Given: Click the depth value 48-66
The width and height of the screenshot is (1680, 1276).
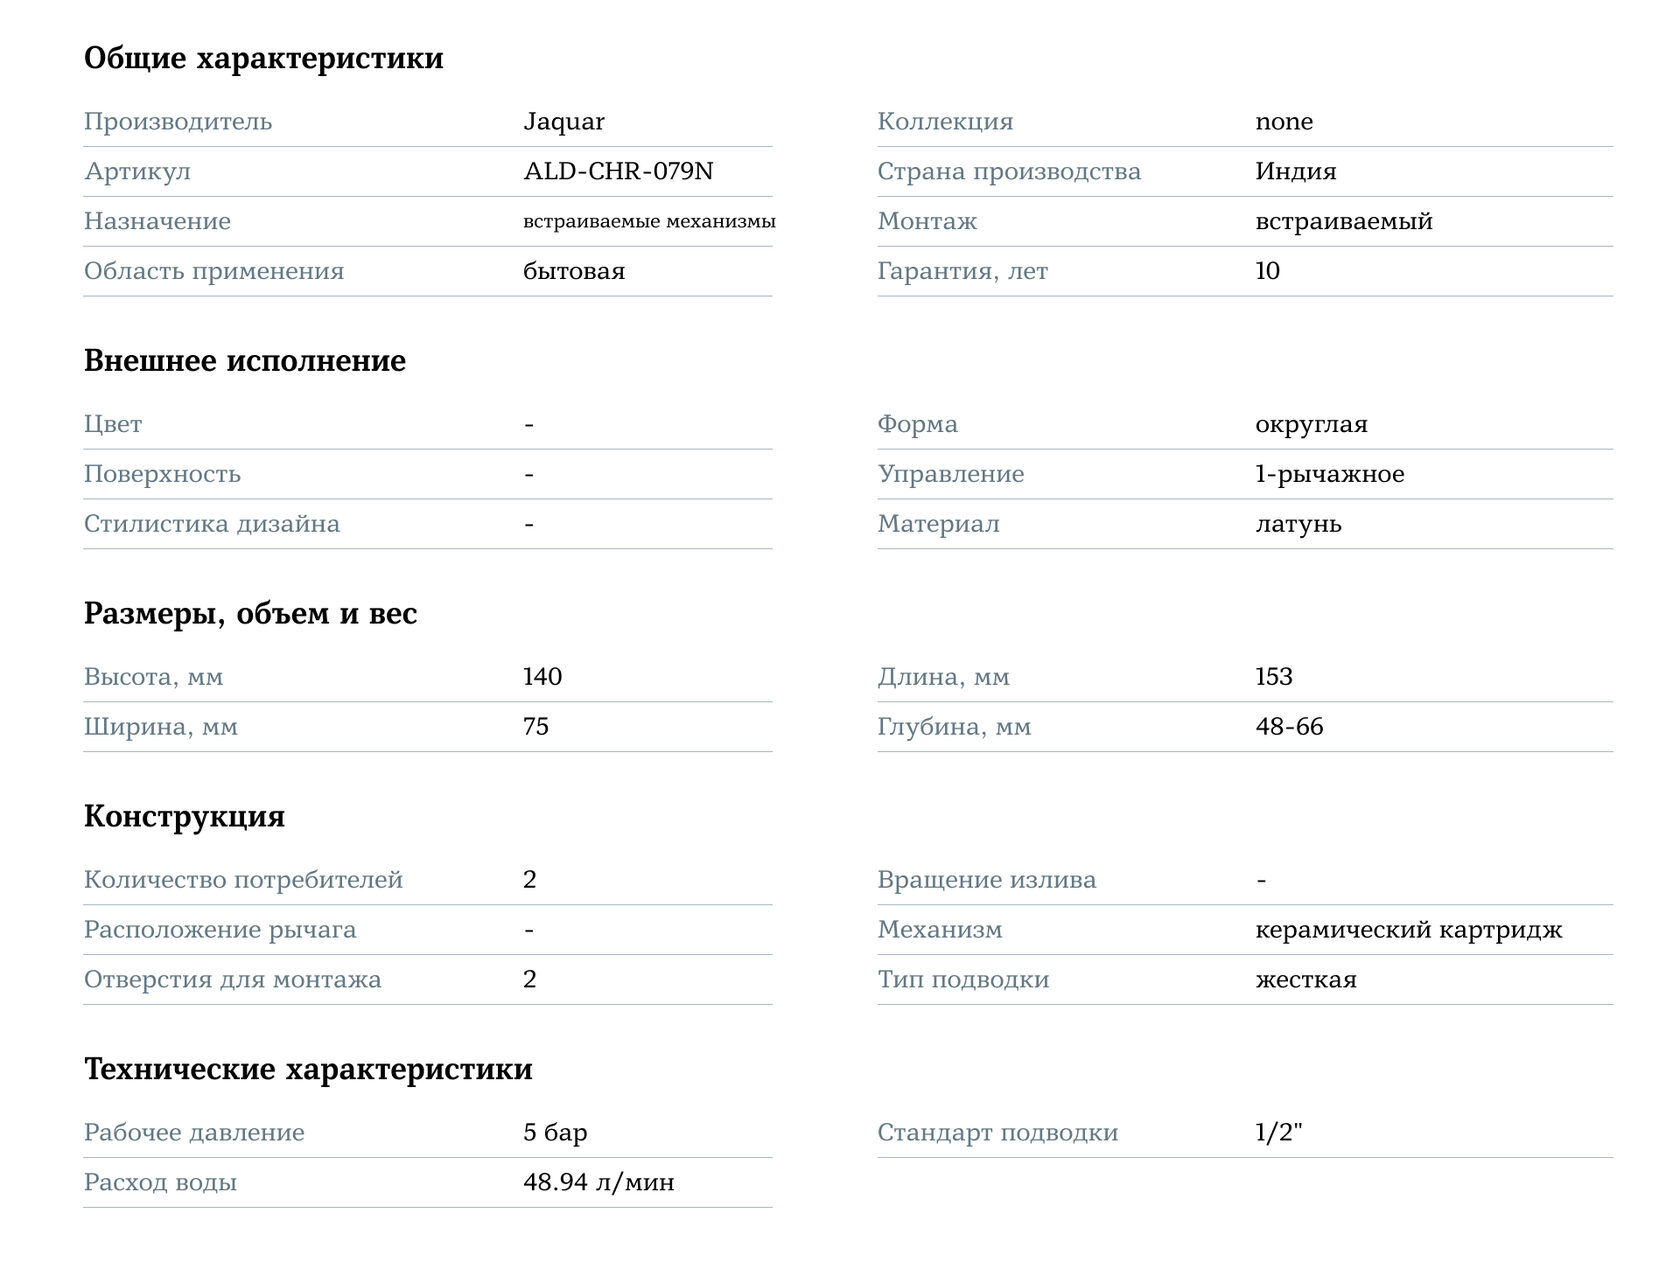Looking at the screenshot, I should point(1289,727).
